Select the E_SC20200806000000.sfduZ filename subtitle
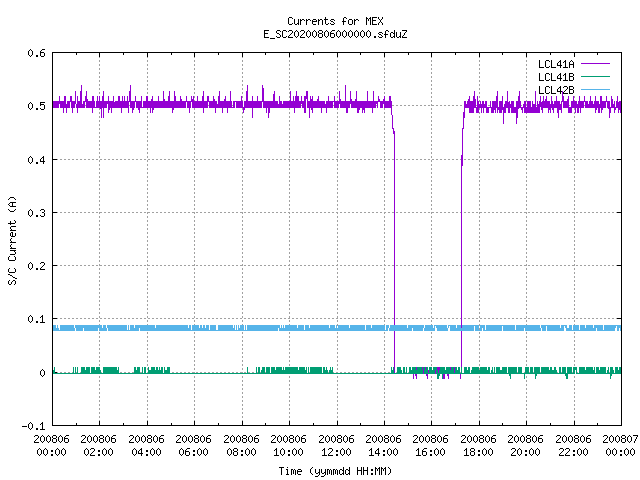 pyautogui.click(x=335, y=34)
